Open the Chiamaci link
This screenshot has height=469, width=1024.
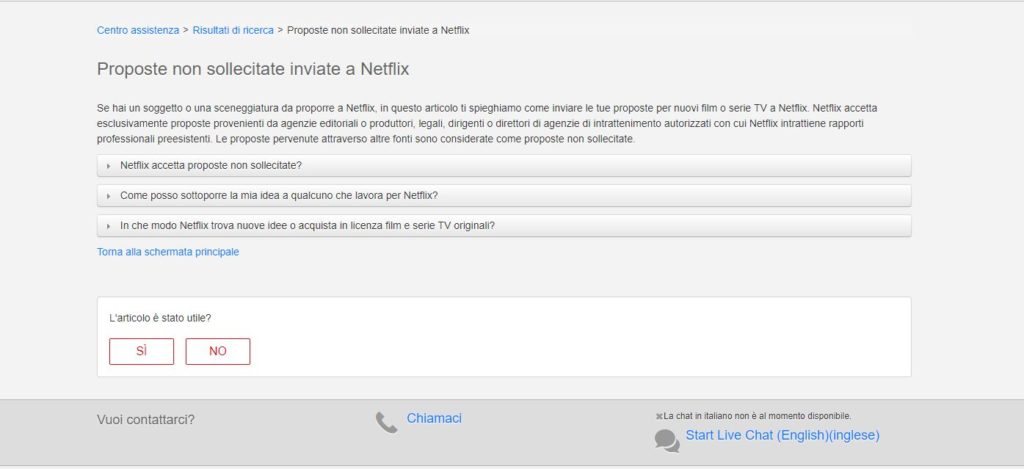click(x=434, y=418)
